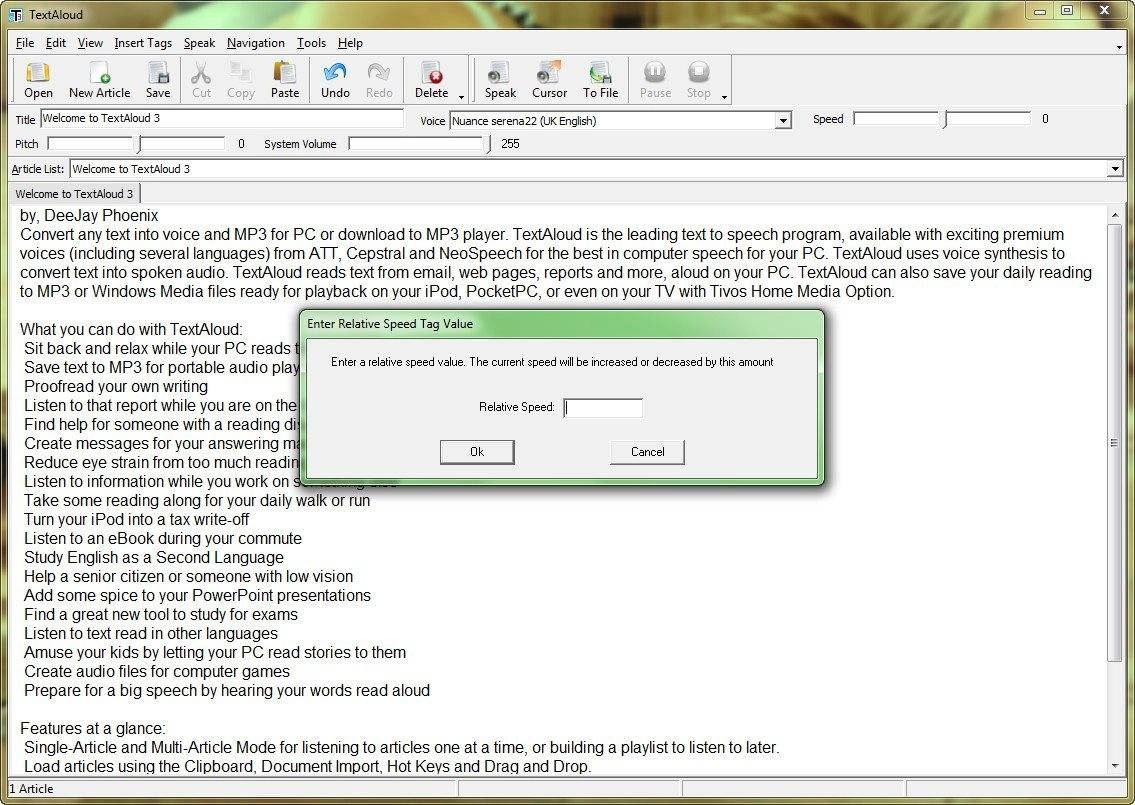Click the Copy toolbar icon

pos(240,80)
